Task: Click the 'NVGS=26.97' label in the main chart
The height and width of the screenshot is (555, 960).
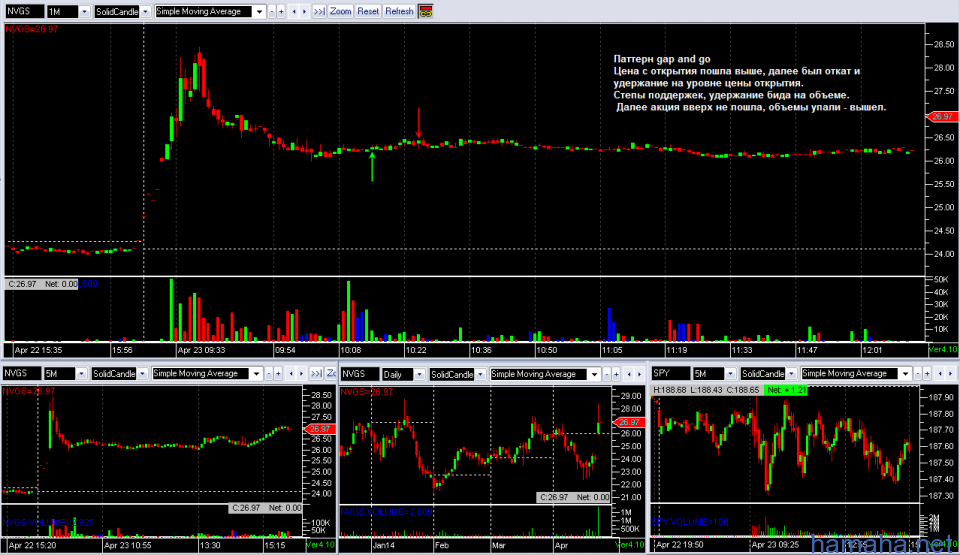Action: click(32, 29)
